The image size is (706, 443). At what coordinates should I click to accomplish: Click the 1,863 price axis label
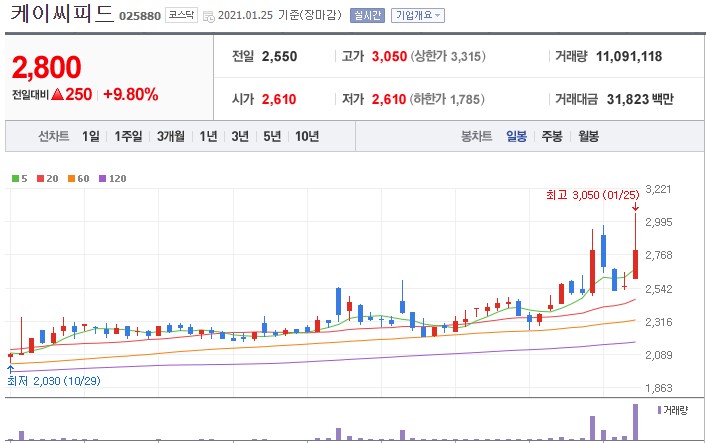(658, 388)
